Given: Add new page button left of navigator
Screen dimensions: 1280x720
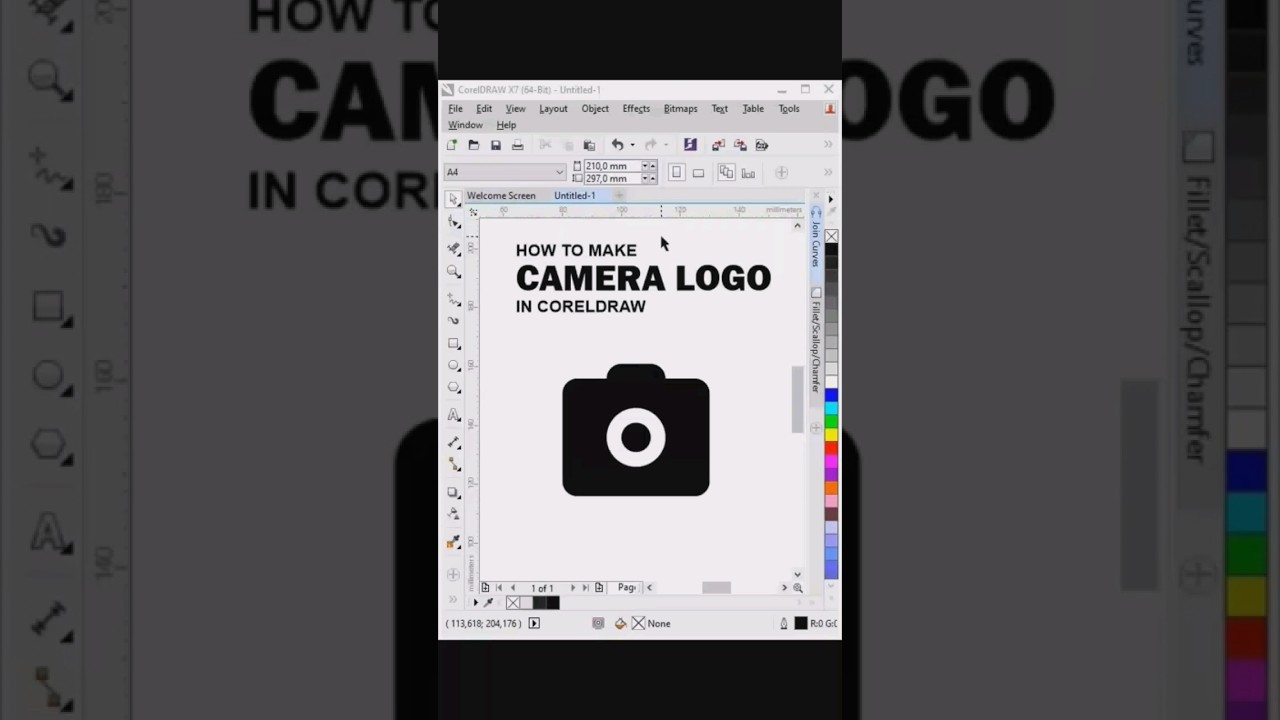Looking at the screenshot, I should pos(485,588).
